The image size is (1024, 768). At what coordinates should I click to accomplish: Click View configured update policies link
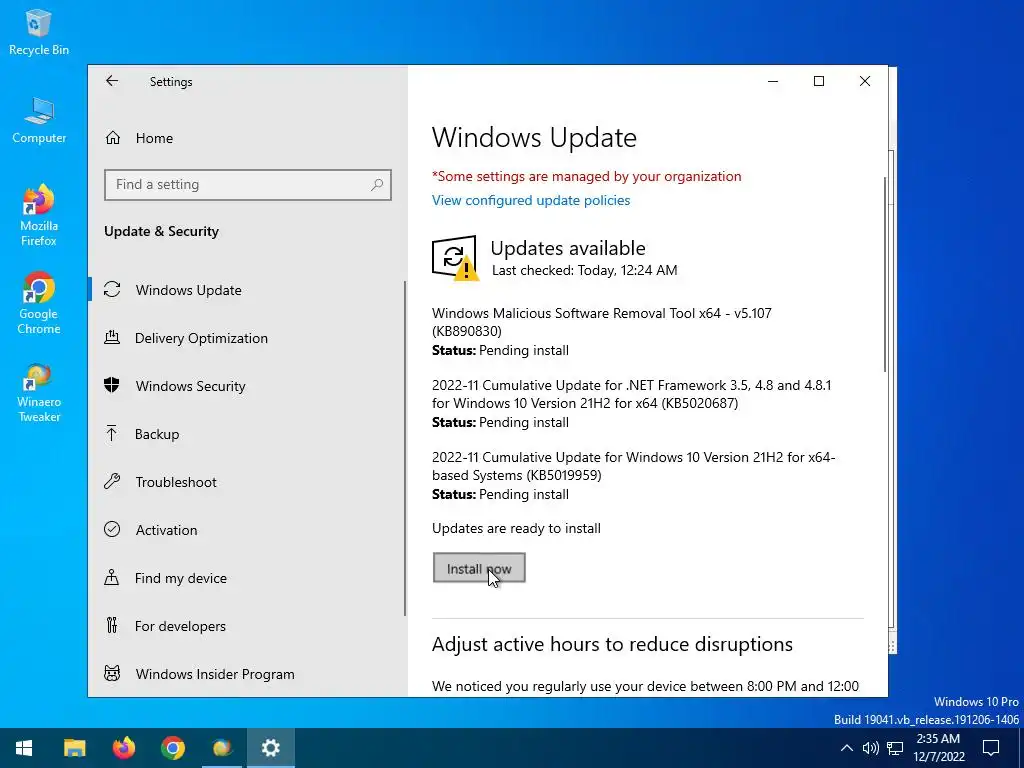coord(531,200)
